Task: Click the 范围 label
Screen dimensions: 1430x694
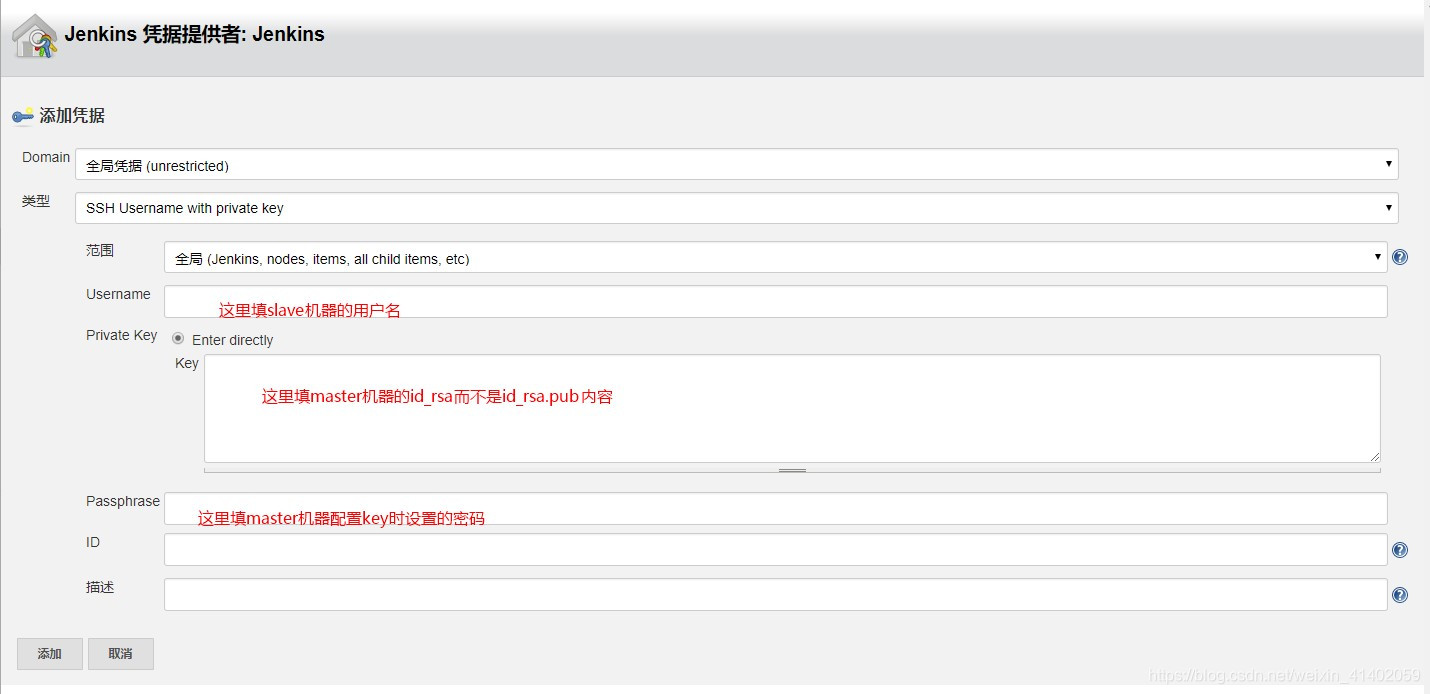Action: (x=100, y=250)
